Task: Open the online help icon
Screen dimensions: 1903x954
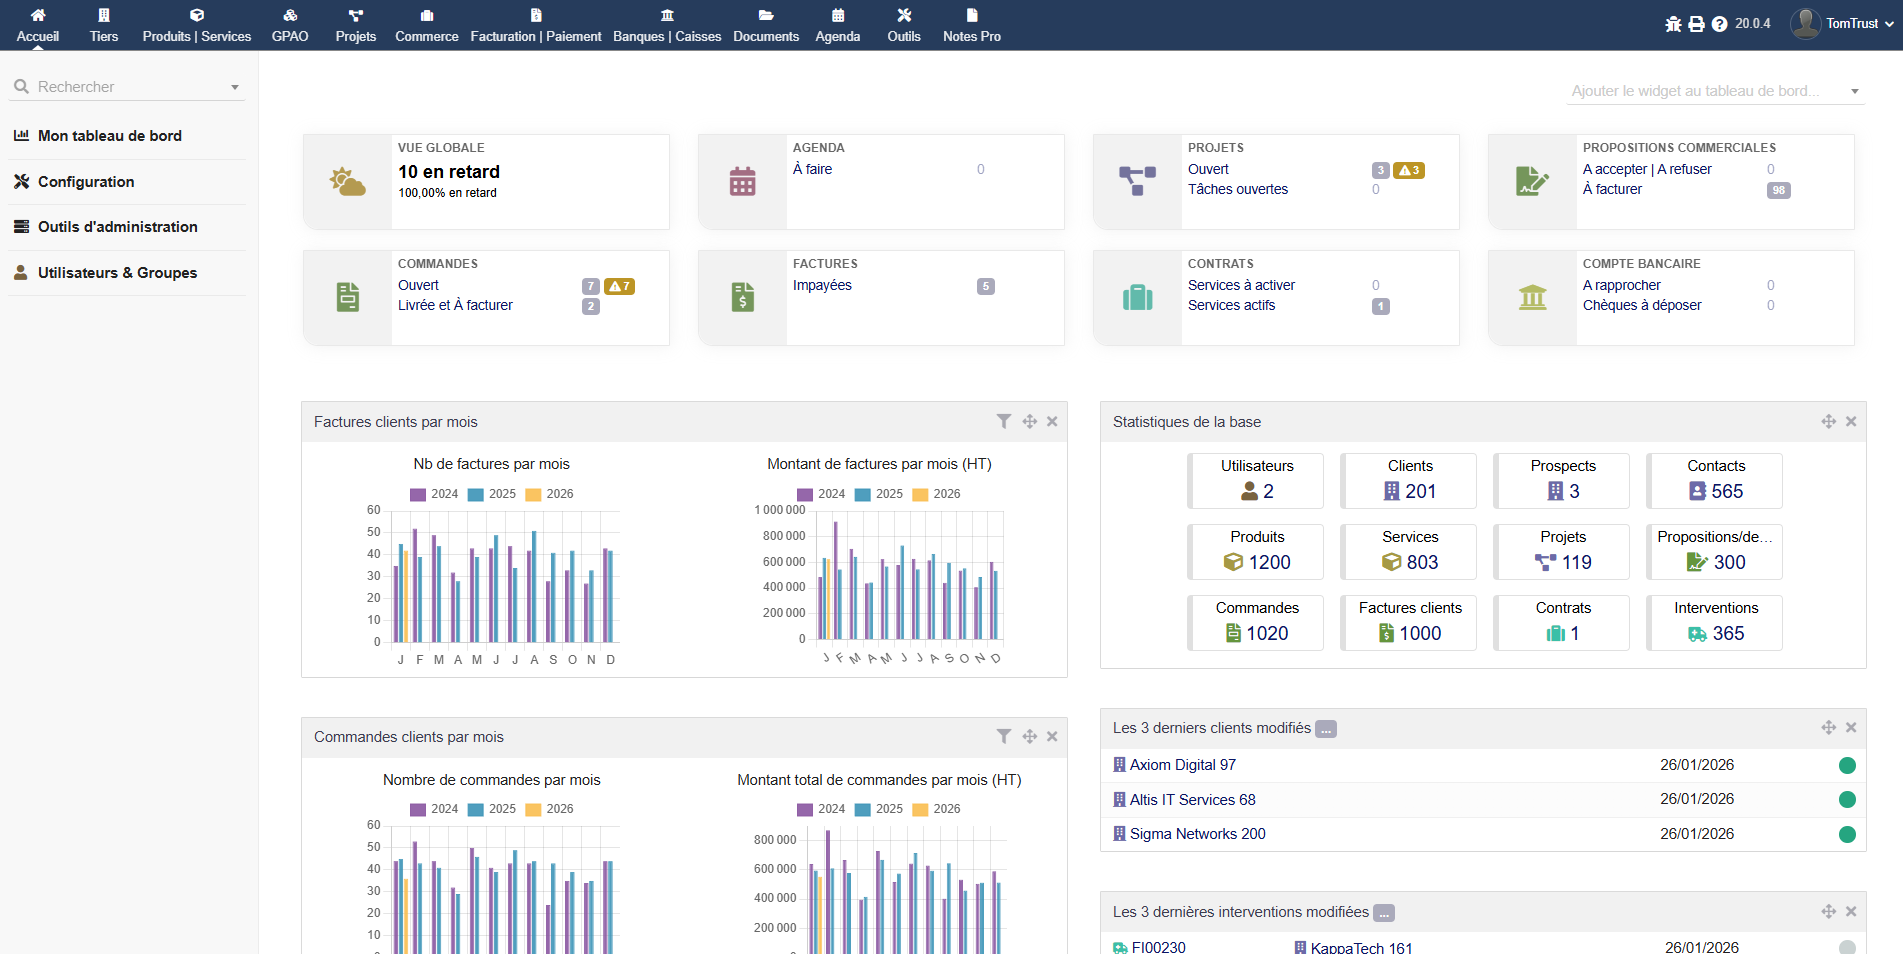Action: tap(1718, 22)
